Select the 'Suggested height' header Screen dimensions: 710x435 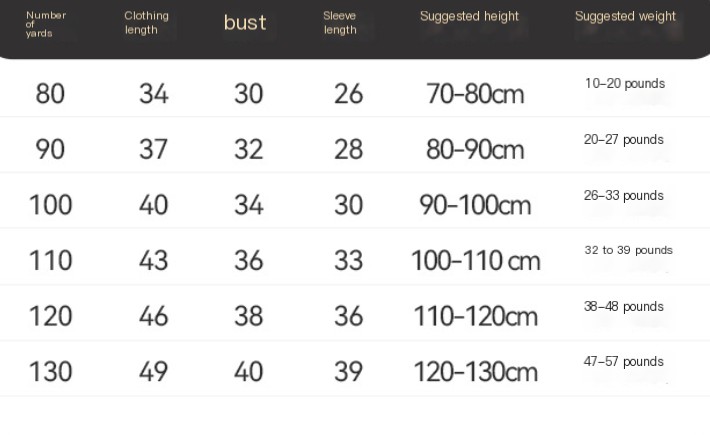[x=469, y=16]
